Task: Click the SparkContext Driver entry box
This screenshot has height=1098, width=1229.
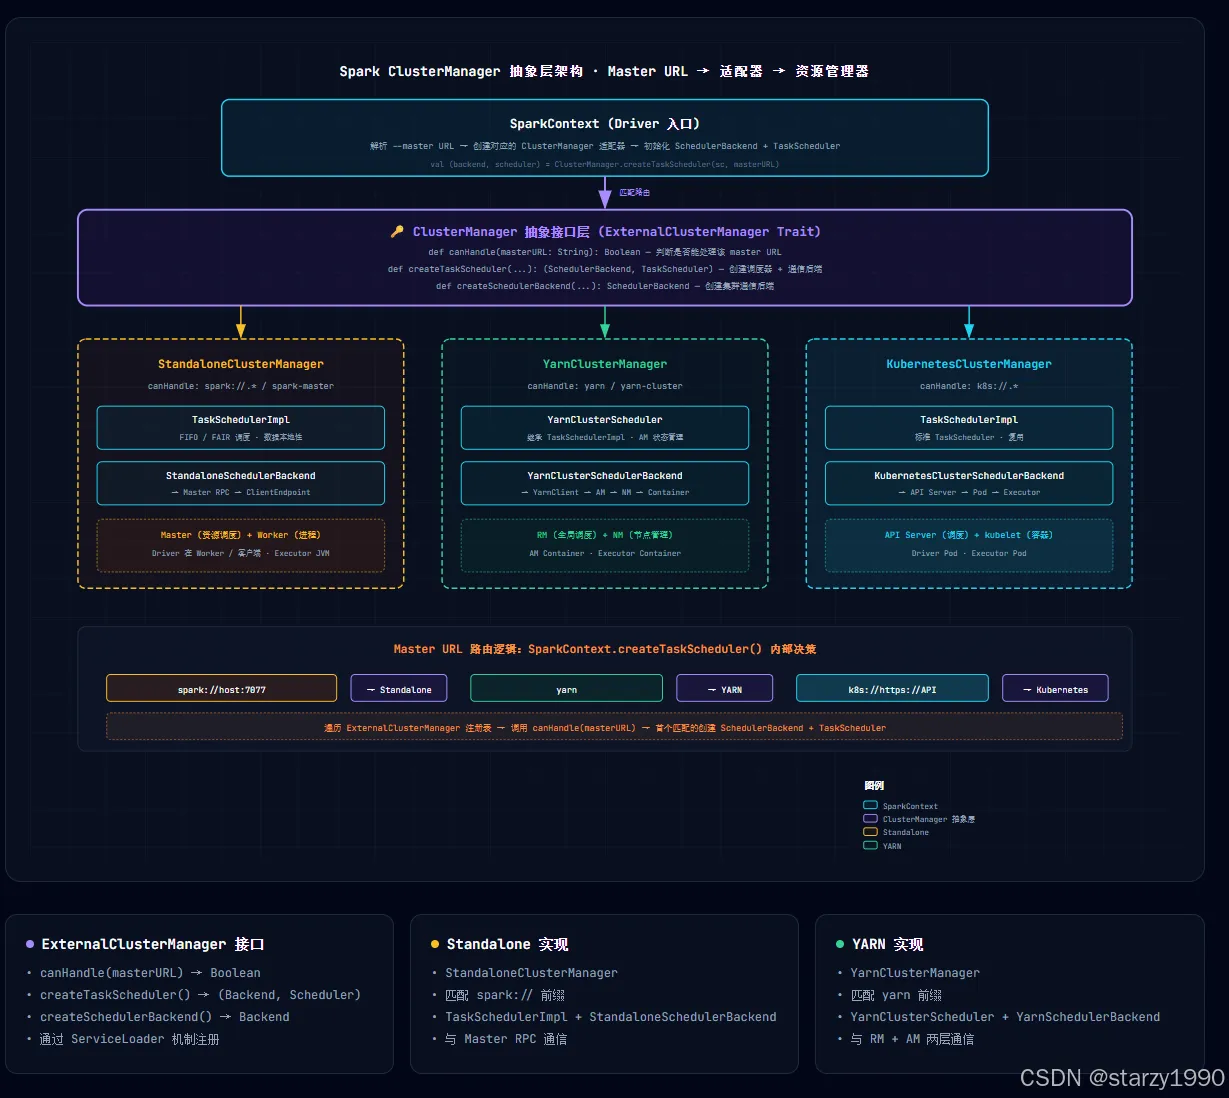Action: (x=605, y=138)
